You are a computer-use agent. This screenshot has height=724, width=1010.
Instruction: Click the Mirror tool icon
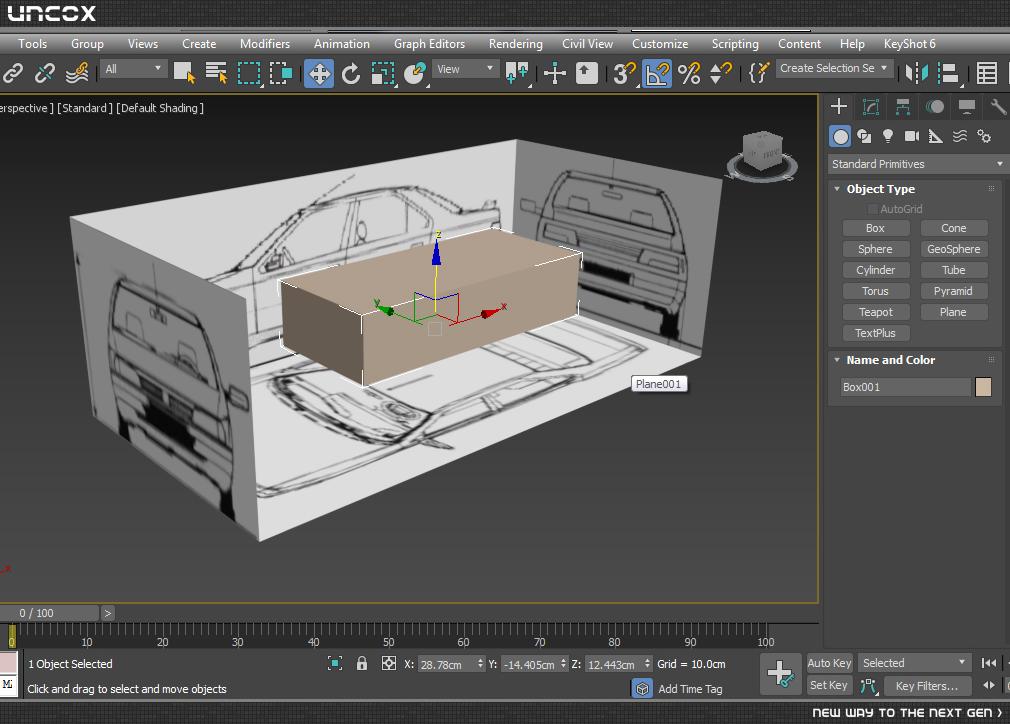point(917,73)
